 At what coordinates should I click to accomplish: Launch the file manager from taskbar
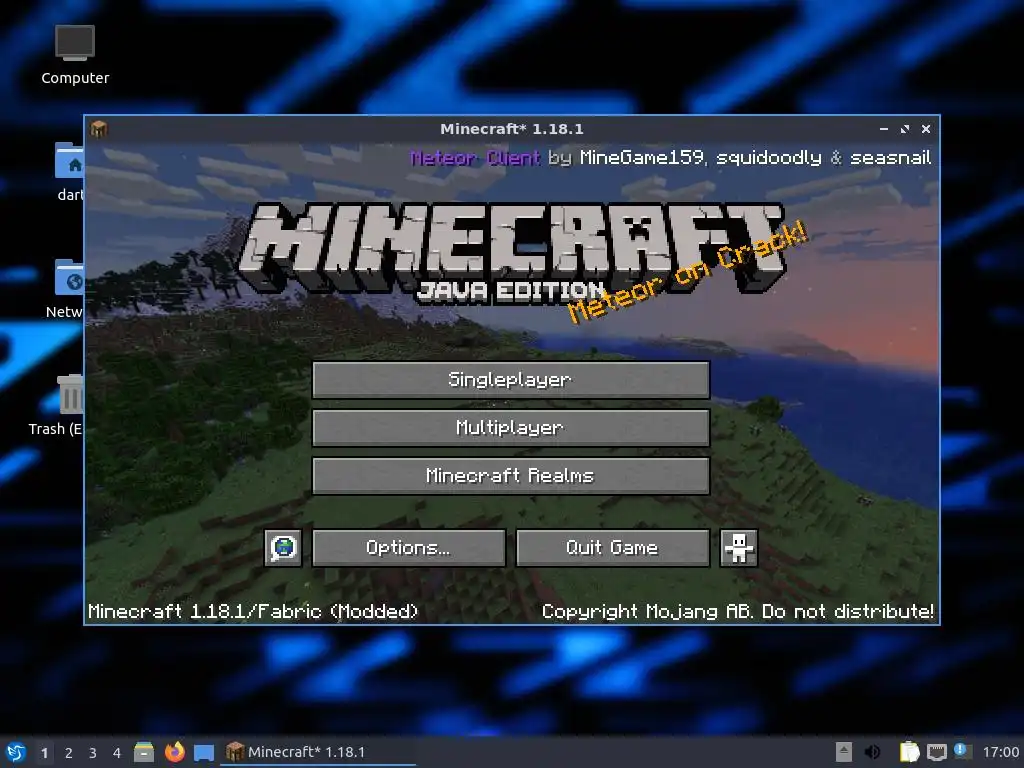point(144,752)
